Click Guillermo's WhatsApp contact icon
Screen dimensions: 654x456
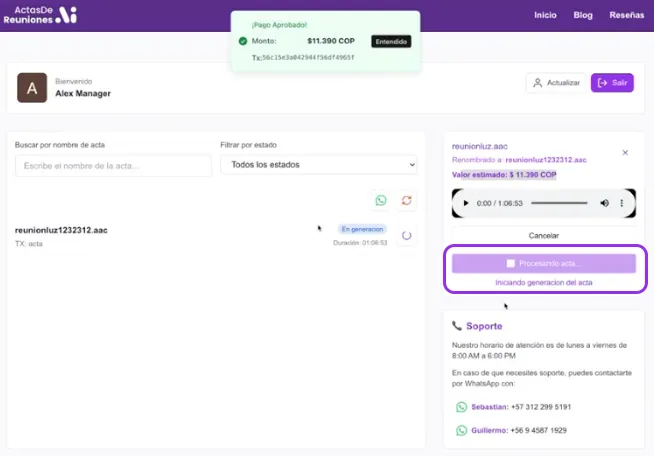coord(461,430)
